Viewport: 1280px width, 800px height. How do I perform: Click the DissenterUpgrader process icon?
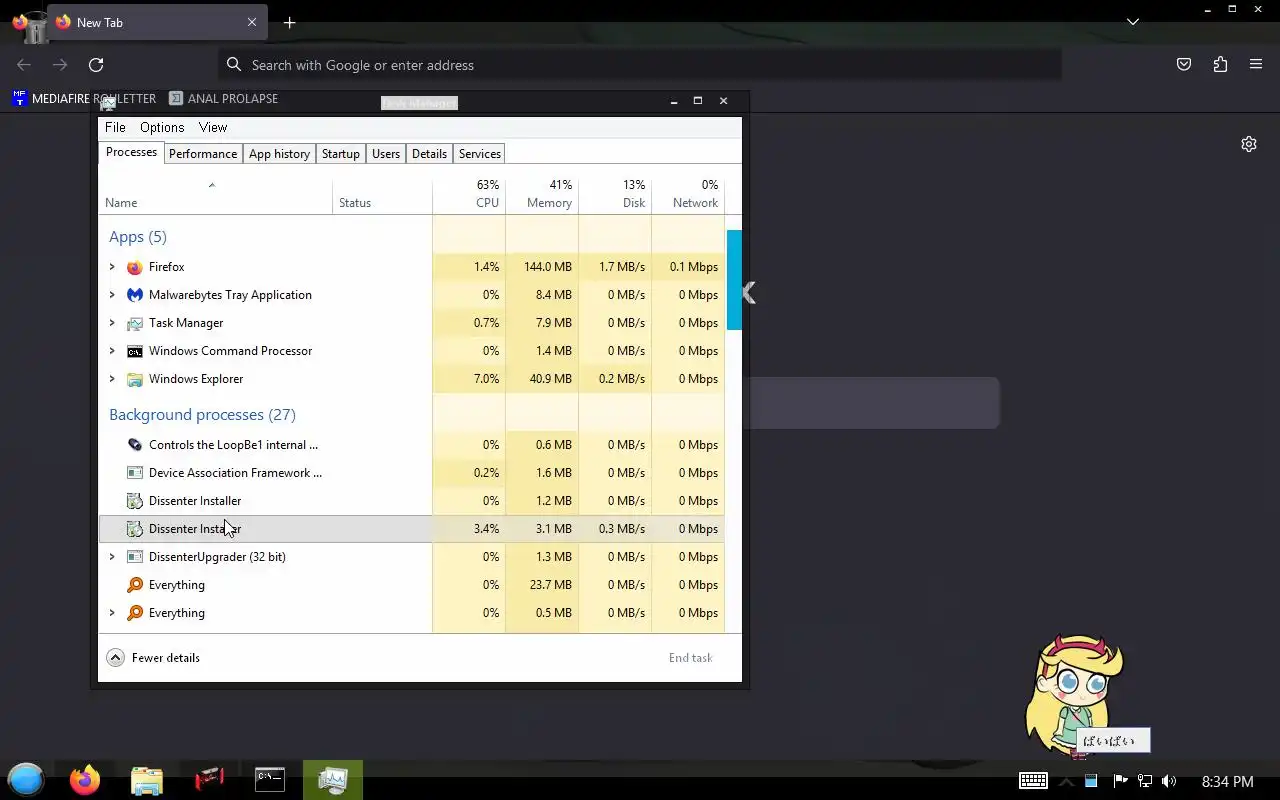tap(135, 557)
